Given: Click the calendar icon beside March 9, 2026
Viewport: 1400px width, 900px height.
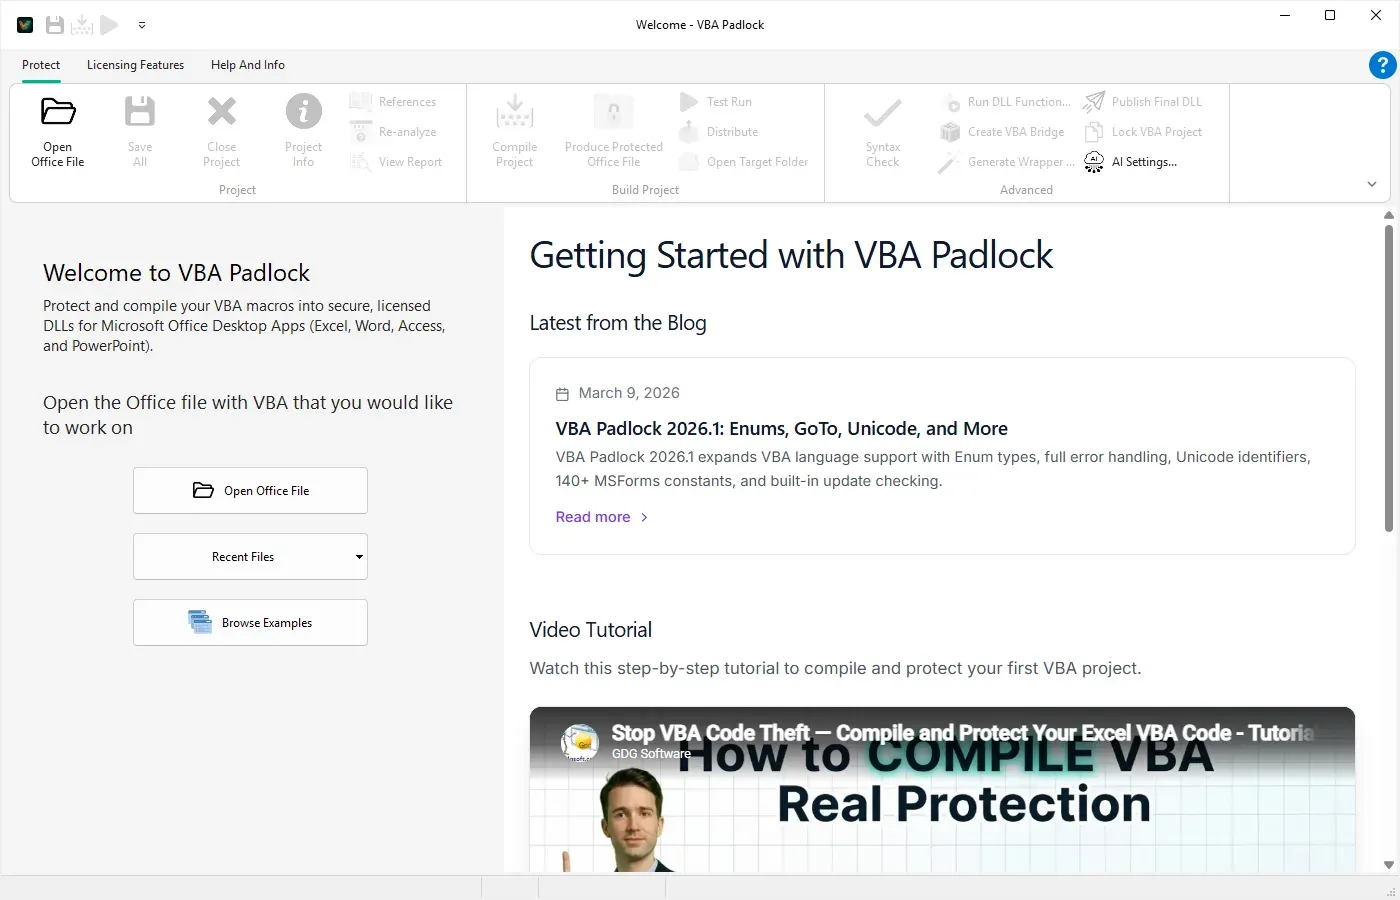Looking at the screenshot, I should tap(562, 394).
